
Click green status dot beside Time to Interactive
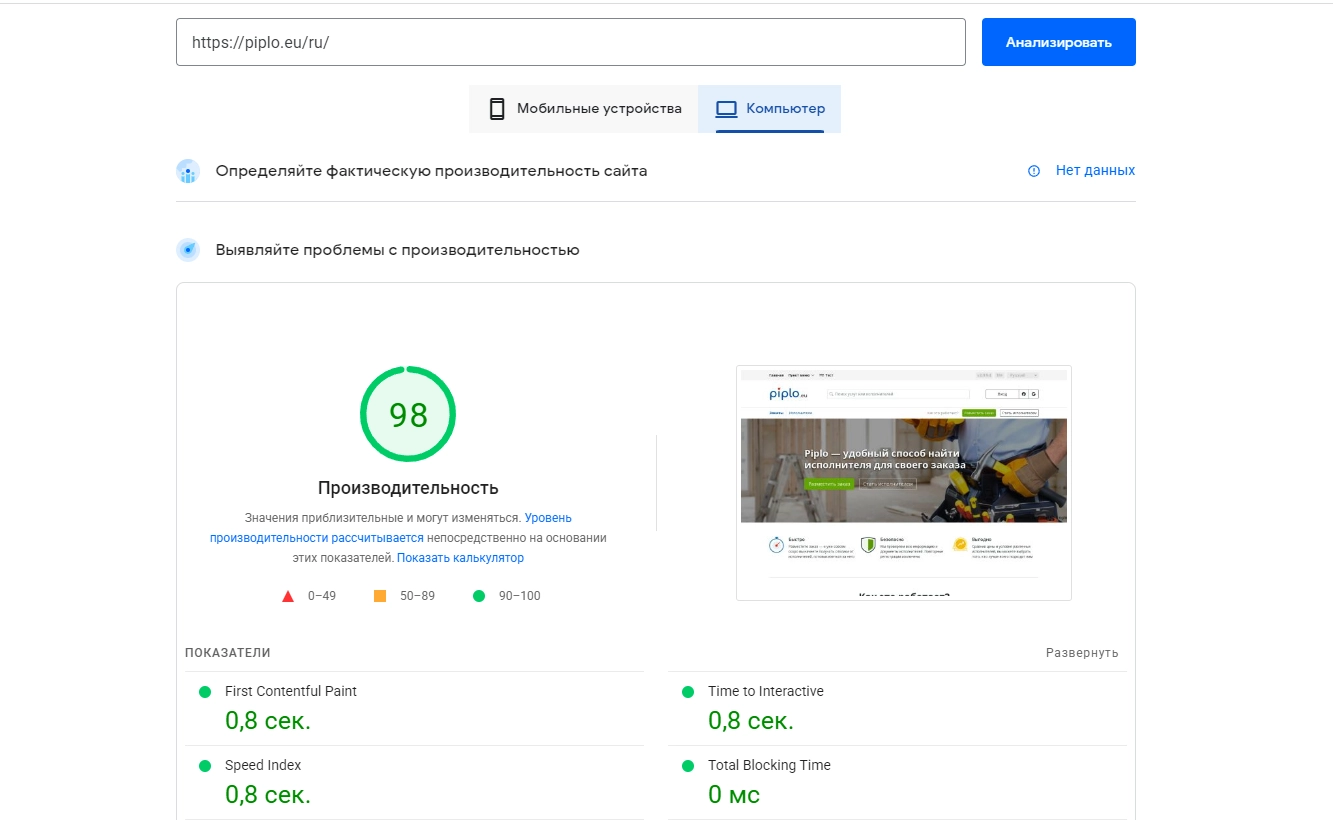point(688,692)
